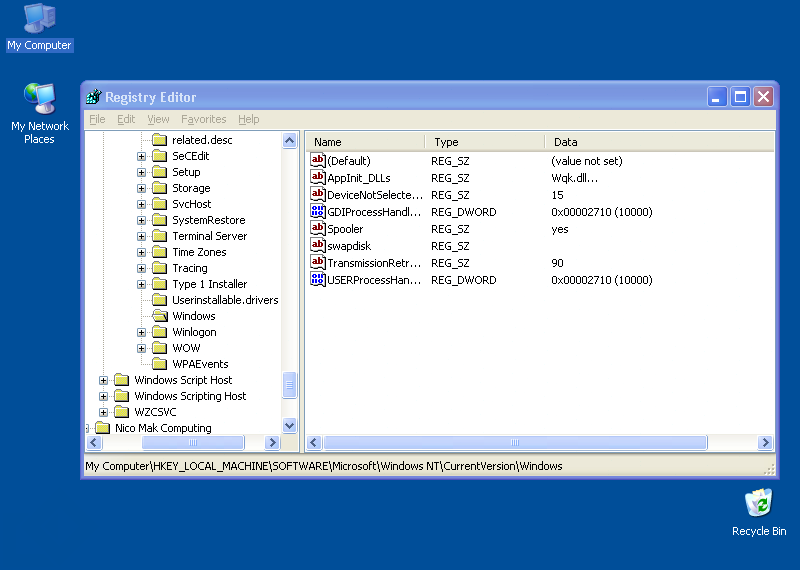Minimize the Registry Editor window

716,96
